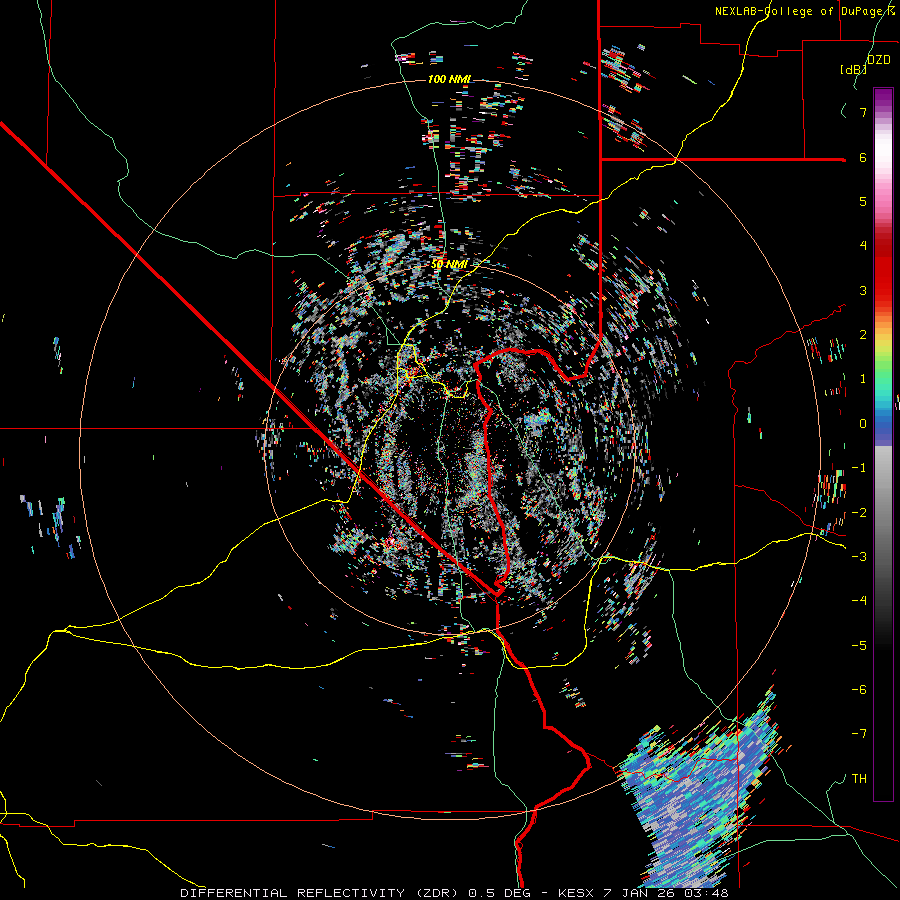Click the "[dB]" unit label
This screenshot has height=900, width=900.
(x=853, y=69)
